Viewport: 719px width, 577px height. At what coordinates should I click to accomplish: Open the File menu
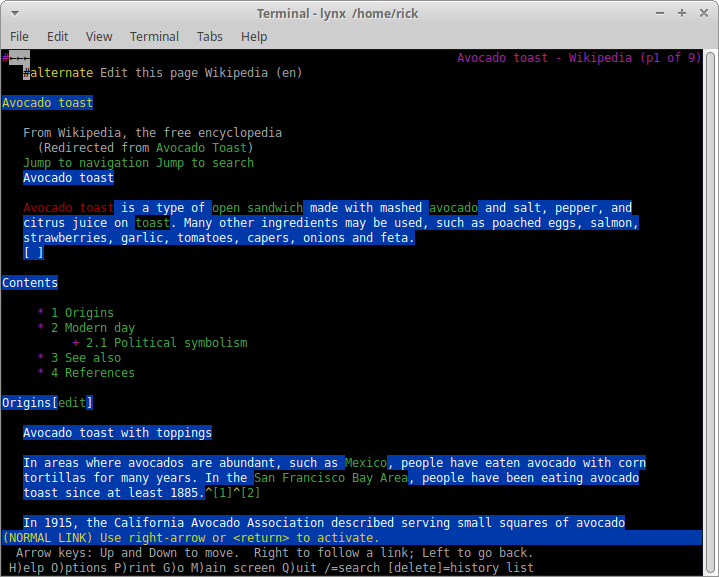click(19, 36)
